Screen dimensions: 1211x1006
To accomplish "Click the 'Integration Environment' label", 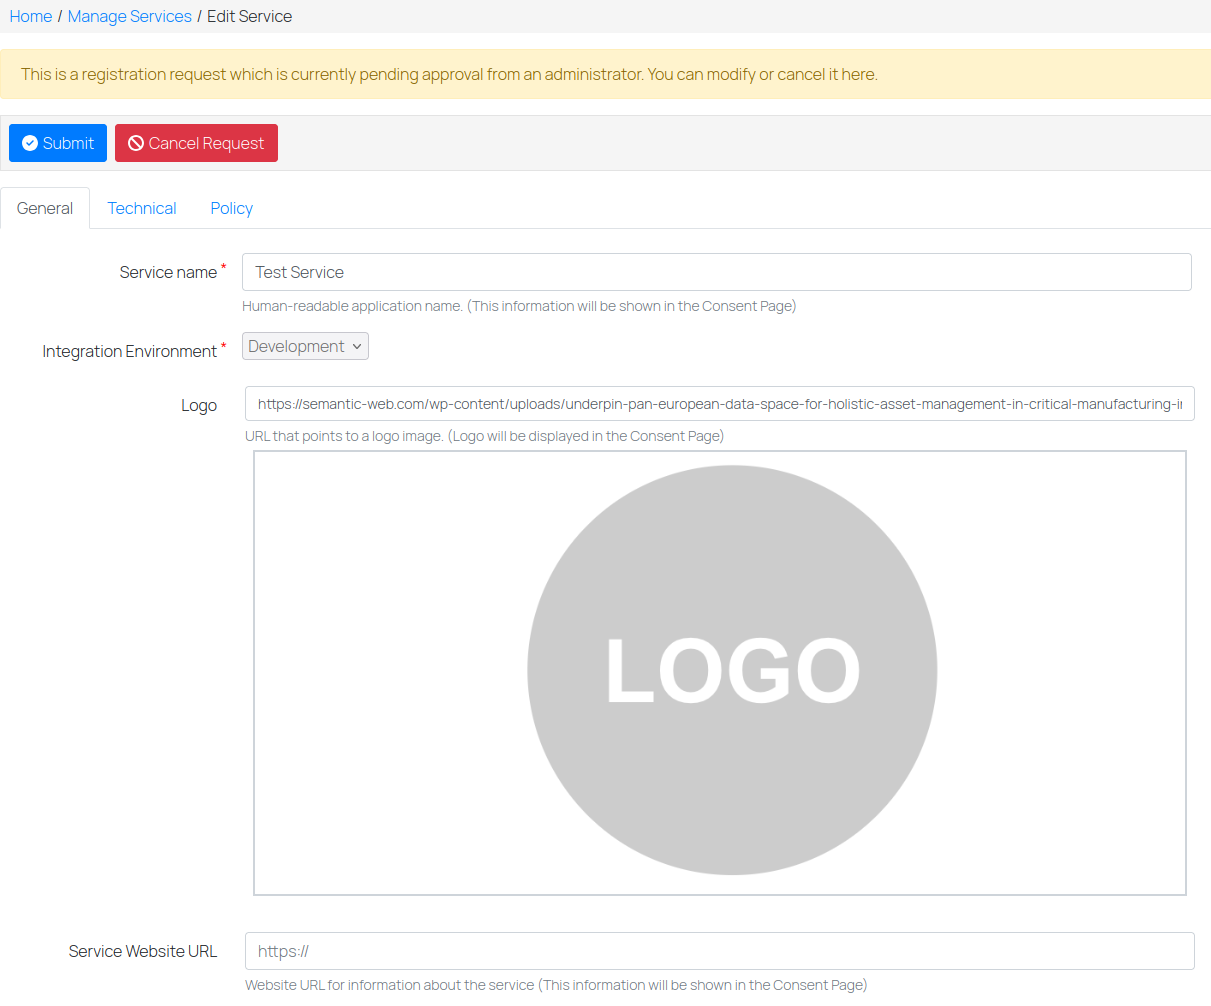I will point(129,351).
